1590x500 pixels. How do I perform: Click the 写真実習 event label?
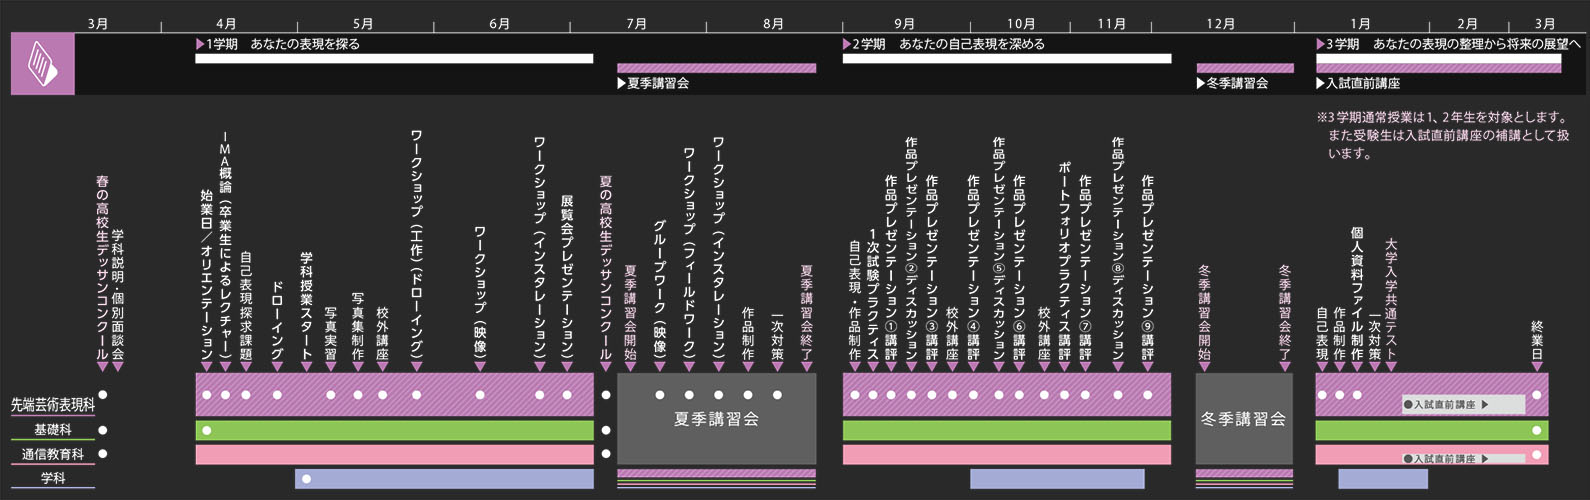[331, 333]
